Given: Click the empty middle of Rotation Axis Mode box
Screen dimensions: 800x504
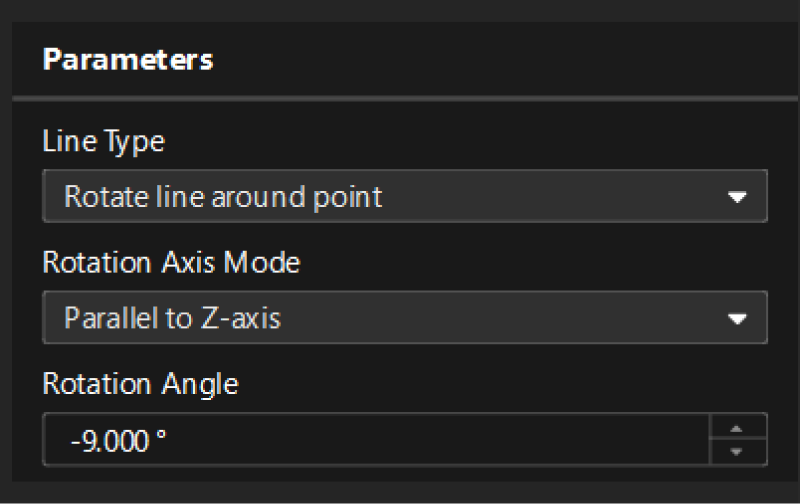Looking at the screenshot, I should point(500,318).
